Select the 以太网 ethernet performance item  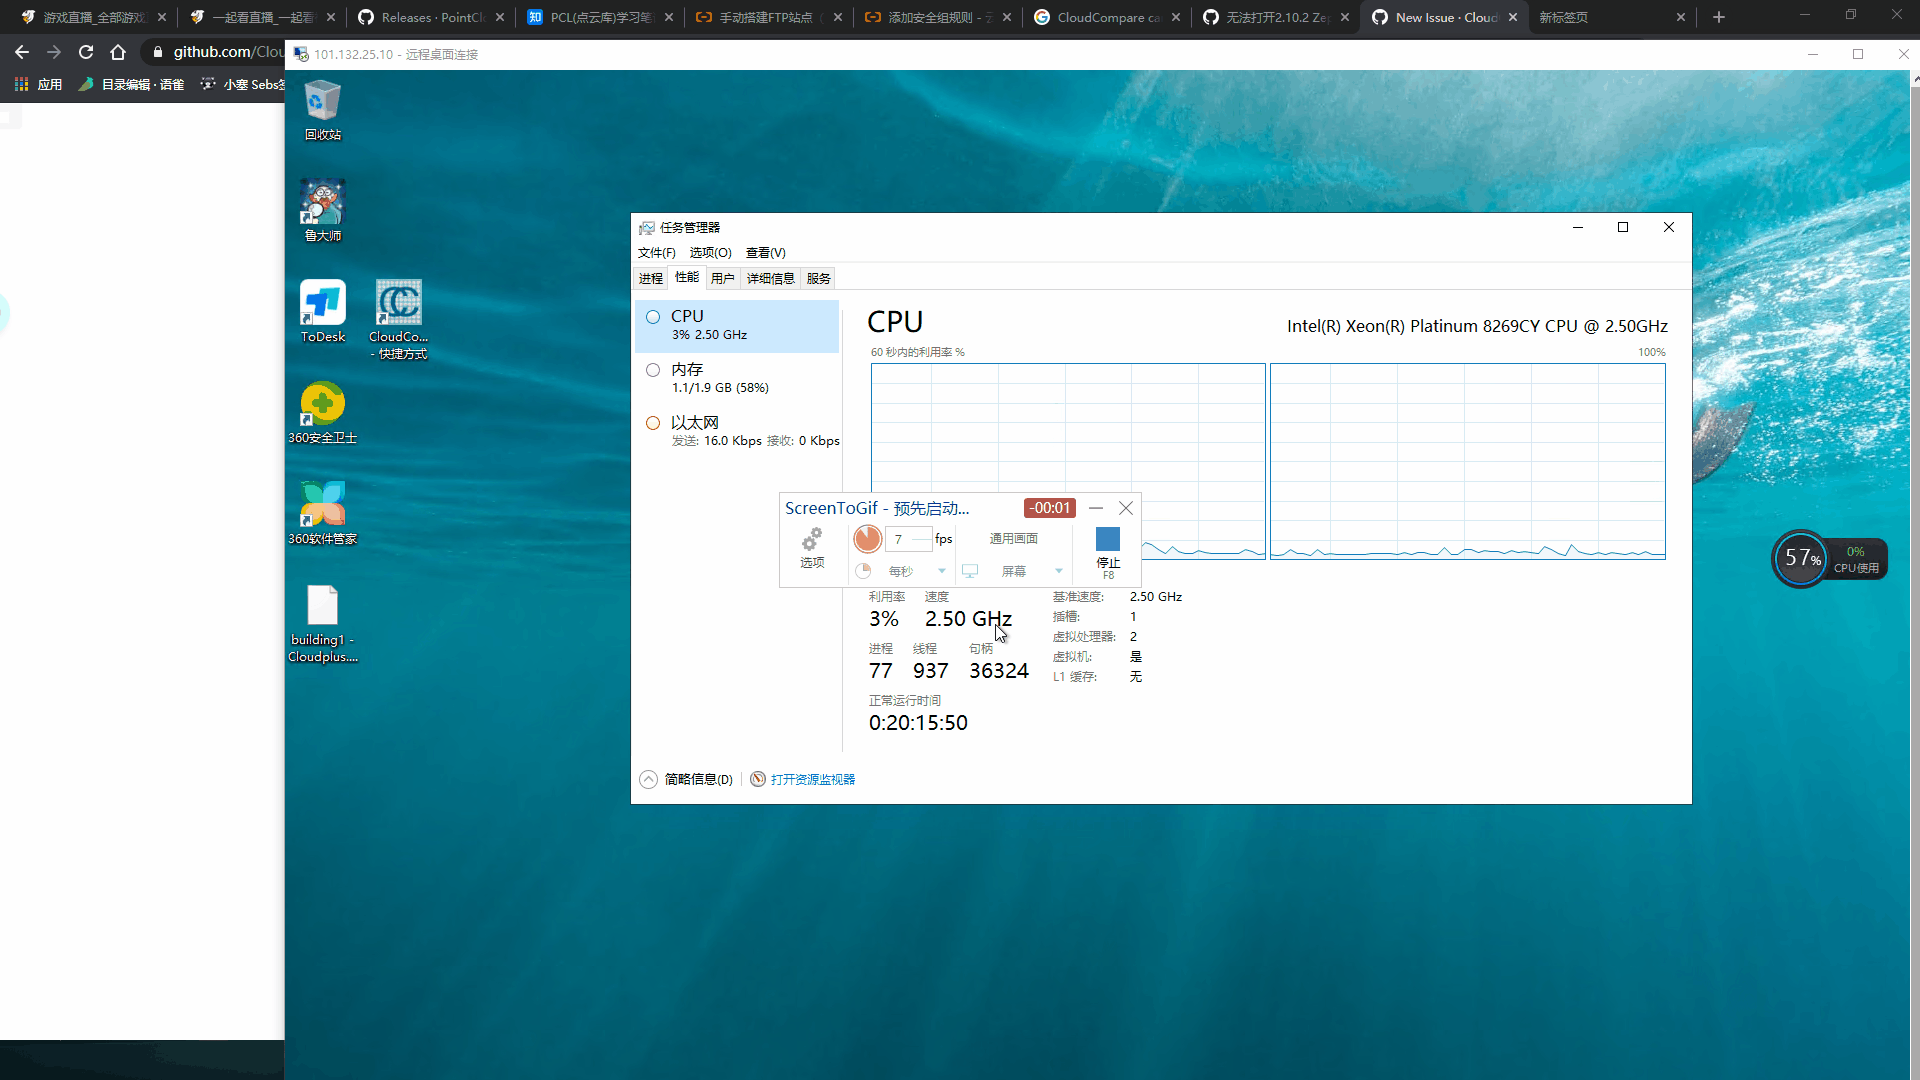pyautogui.click(x=737, y=431)
